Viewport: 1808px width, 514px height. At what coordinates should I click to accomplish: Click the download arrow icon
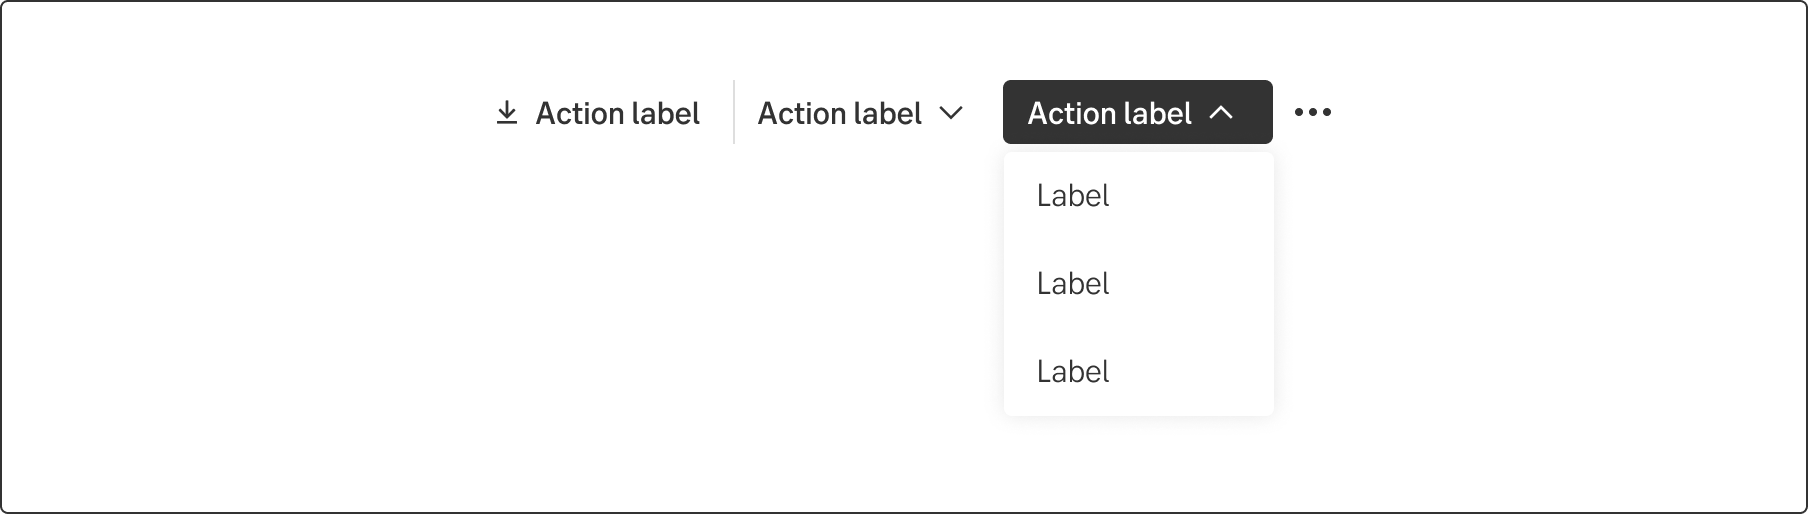point(507,113)
